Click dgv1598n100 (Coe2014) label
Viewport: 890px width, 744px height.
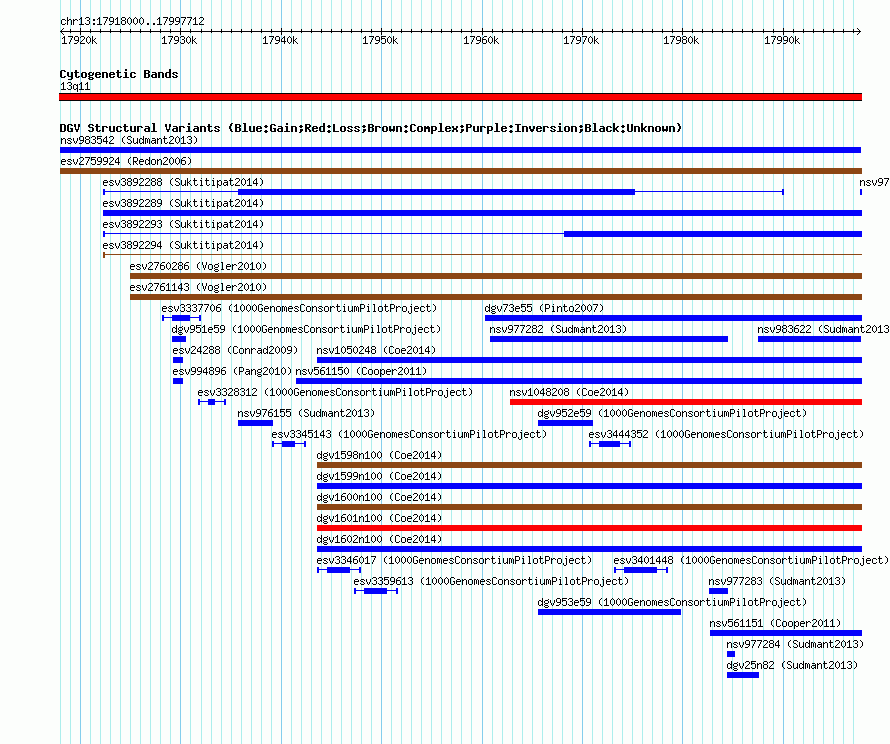(x=379, y=455)
